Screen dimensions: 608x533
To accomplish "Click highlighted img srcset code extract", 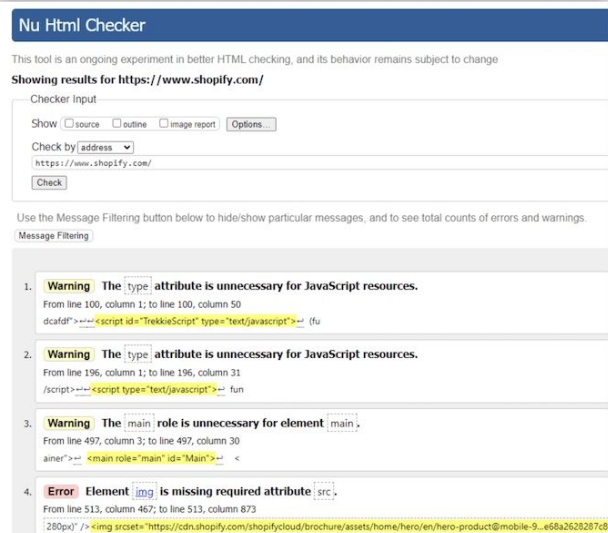I will pyautogui.click(x=349, y=526).
